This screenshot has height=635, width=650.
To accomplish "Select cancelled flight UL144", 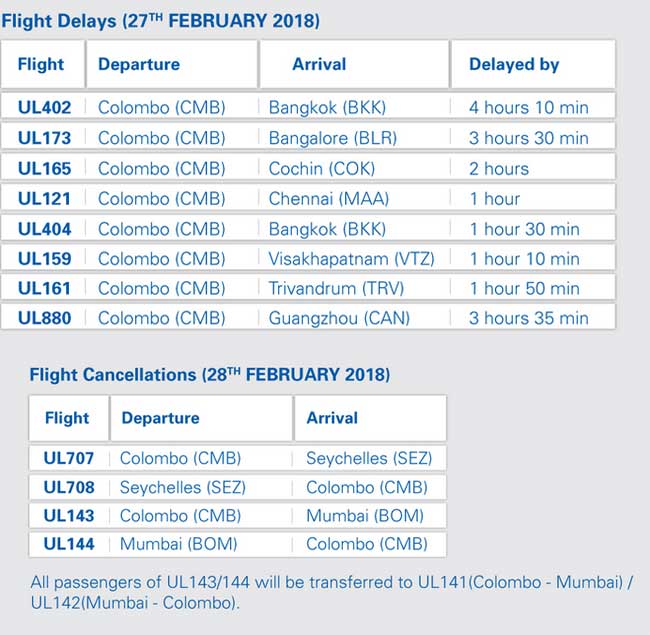I will [68, 544].
